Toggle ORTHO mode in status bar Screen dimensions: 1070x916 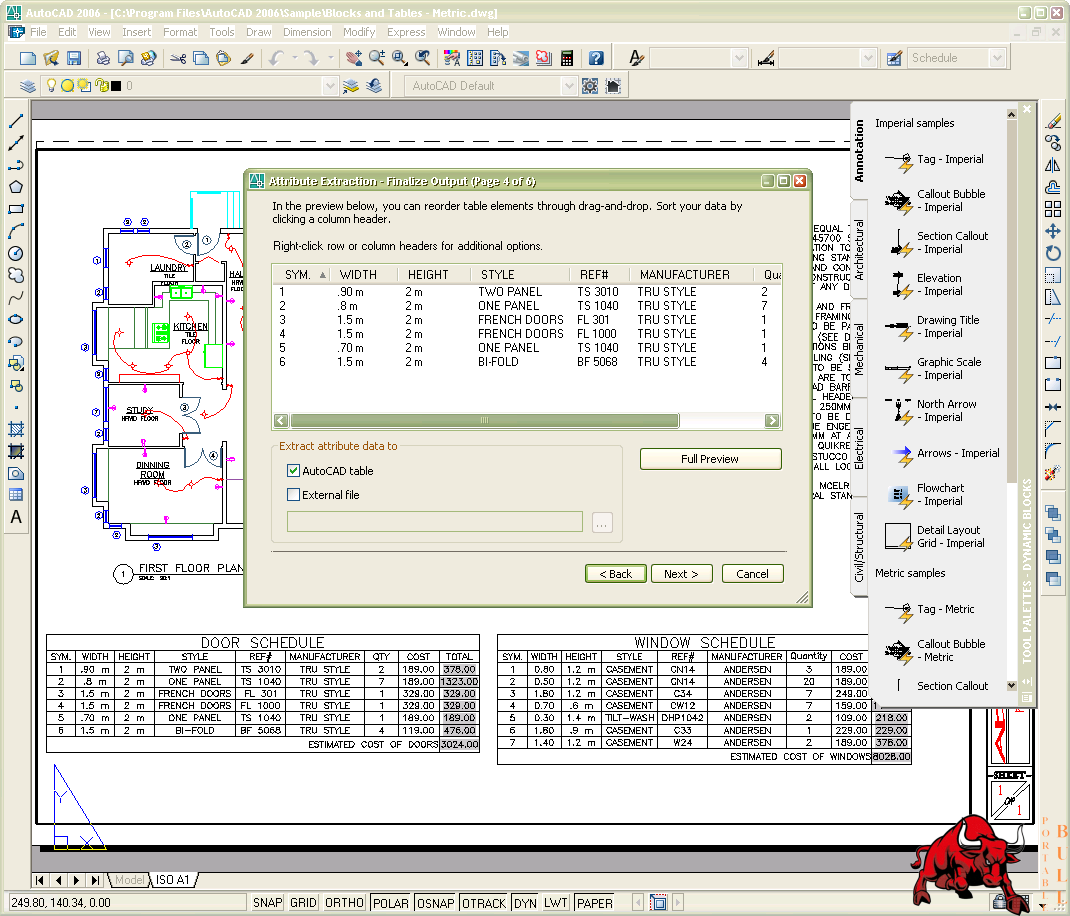point(345,902)
